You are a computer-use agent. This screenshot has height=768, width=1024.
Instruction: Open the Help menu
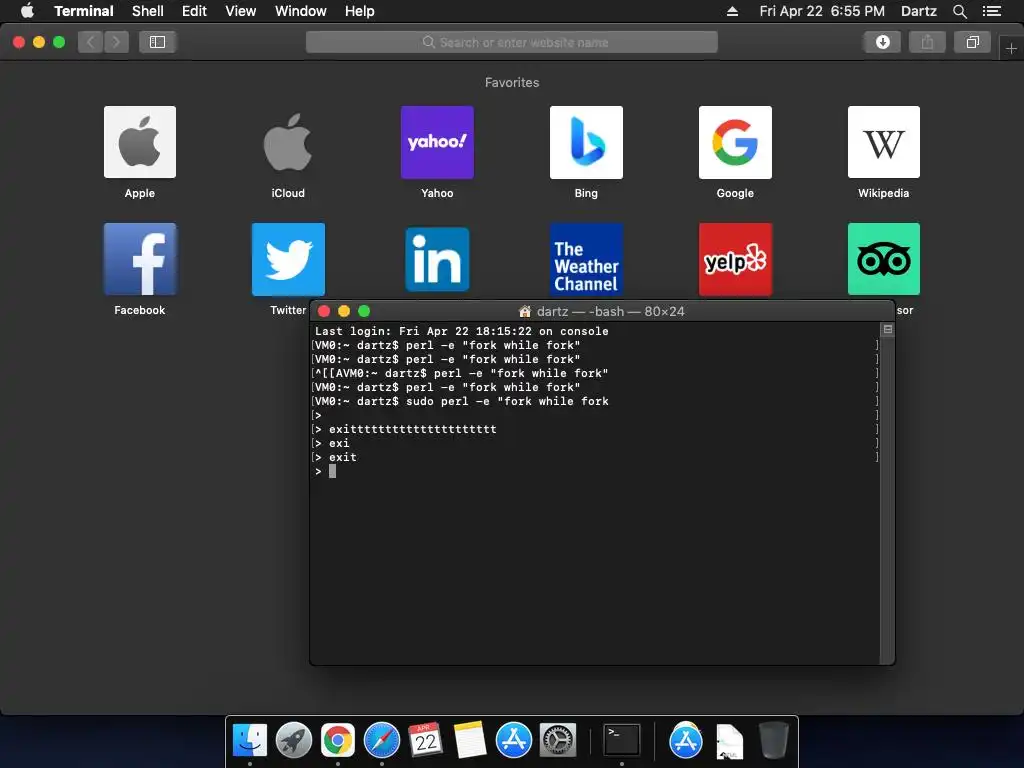pyautogui.click(x=359, y=11)
